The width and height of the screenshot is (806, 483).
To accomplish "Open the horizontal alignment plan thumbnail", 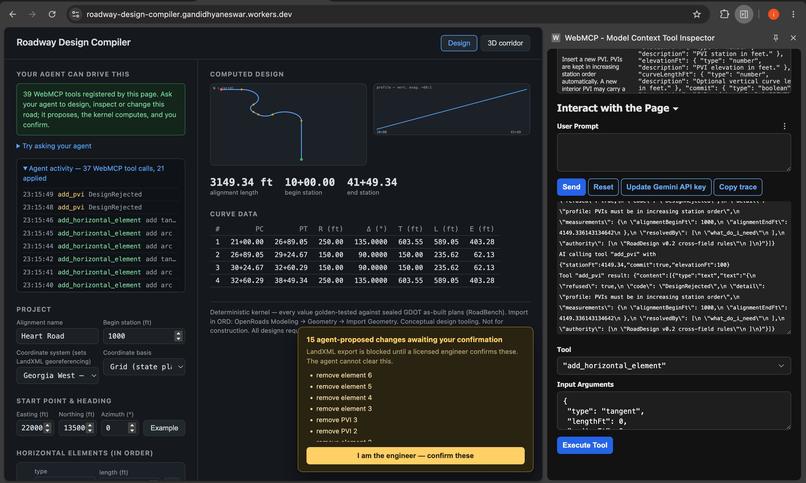I will pos(288,124).
